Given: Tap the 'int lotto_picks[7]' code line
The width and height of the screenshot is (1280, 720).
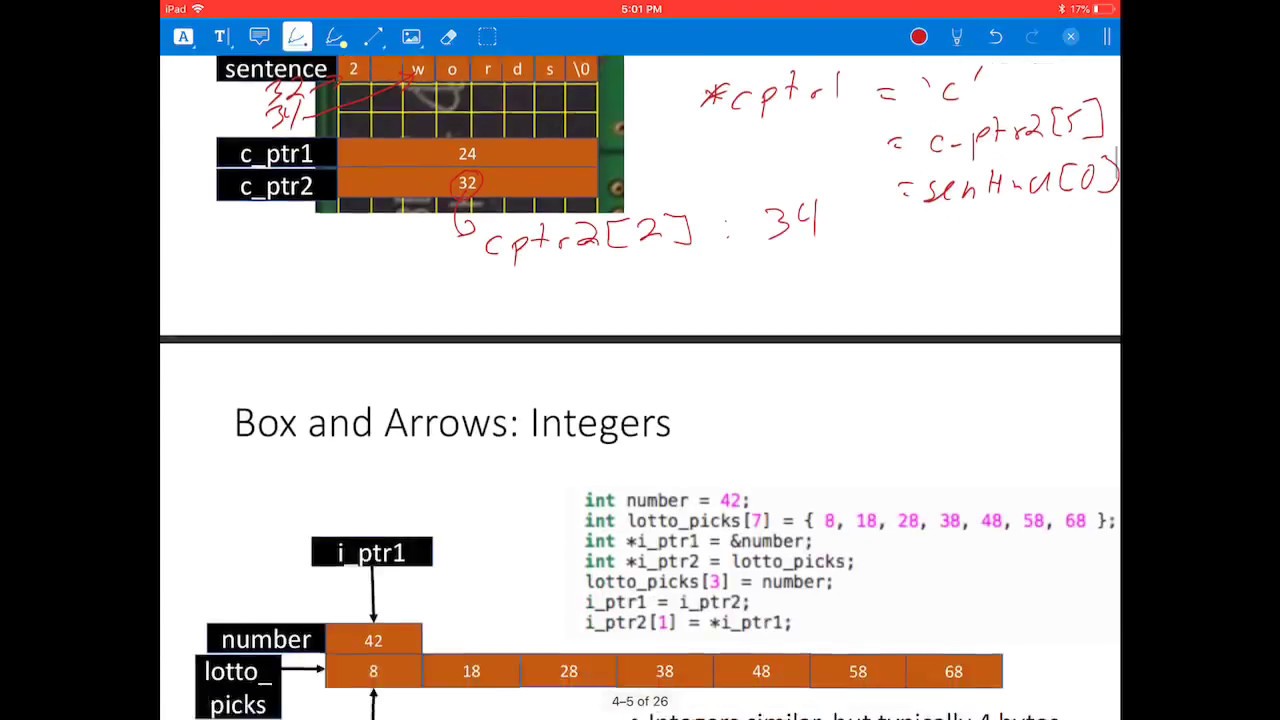Looking at the screenshot, I should [849, 521].
